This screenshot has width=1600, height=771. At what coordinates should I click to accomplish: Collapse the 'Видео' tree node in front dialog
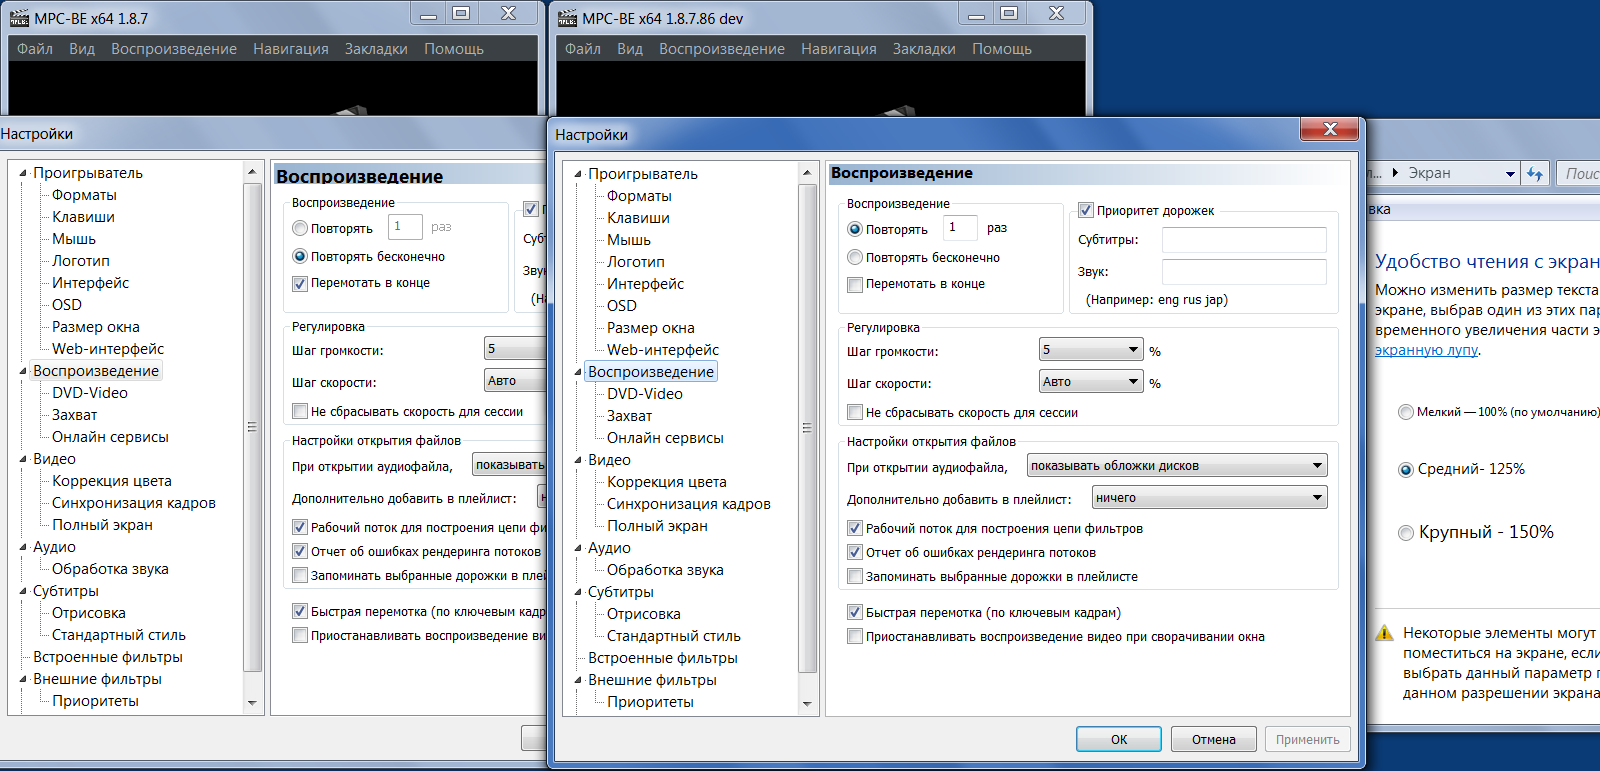click(578, 460)
